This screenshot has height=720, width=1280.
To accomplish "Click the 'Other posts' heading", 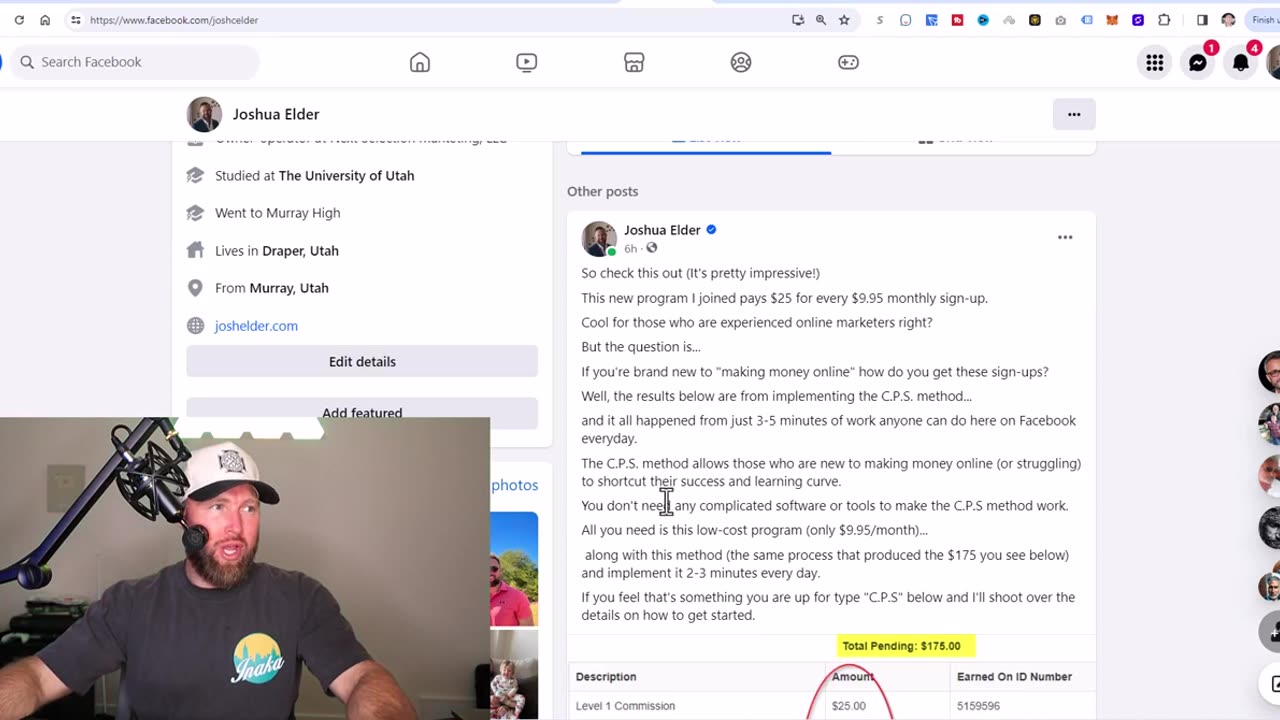I will (x=603, y=192).
